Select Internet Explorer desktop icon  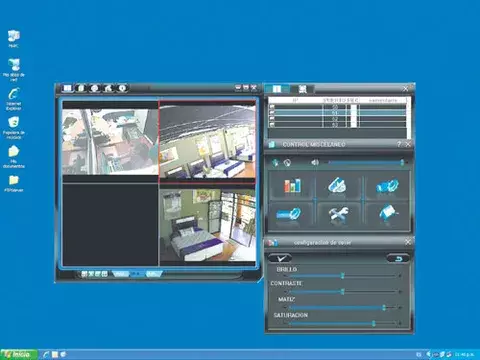[x=14, y=99]
